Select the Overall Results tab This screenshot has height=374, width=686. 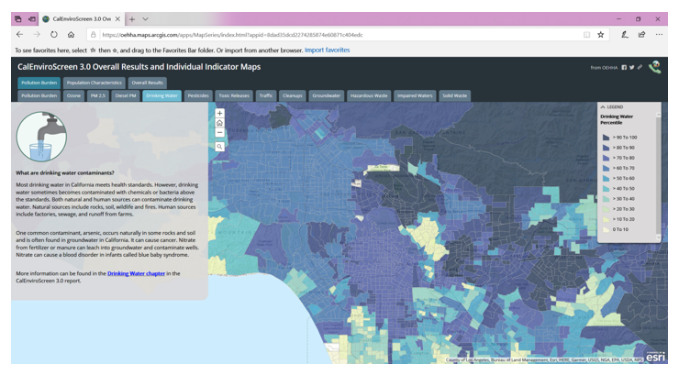point(147,83)
